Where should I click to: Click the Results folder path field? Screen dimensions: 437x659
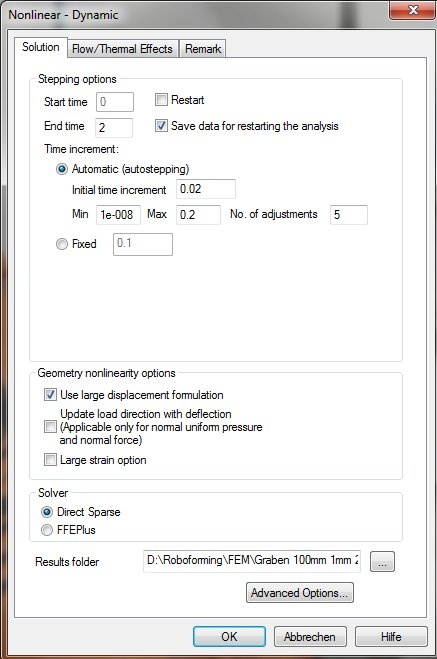click(252, 561)
